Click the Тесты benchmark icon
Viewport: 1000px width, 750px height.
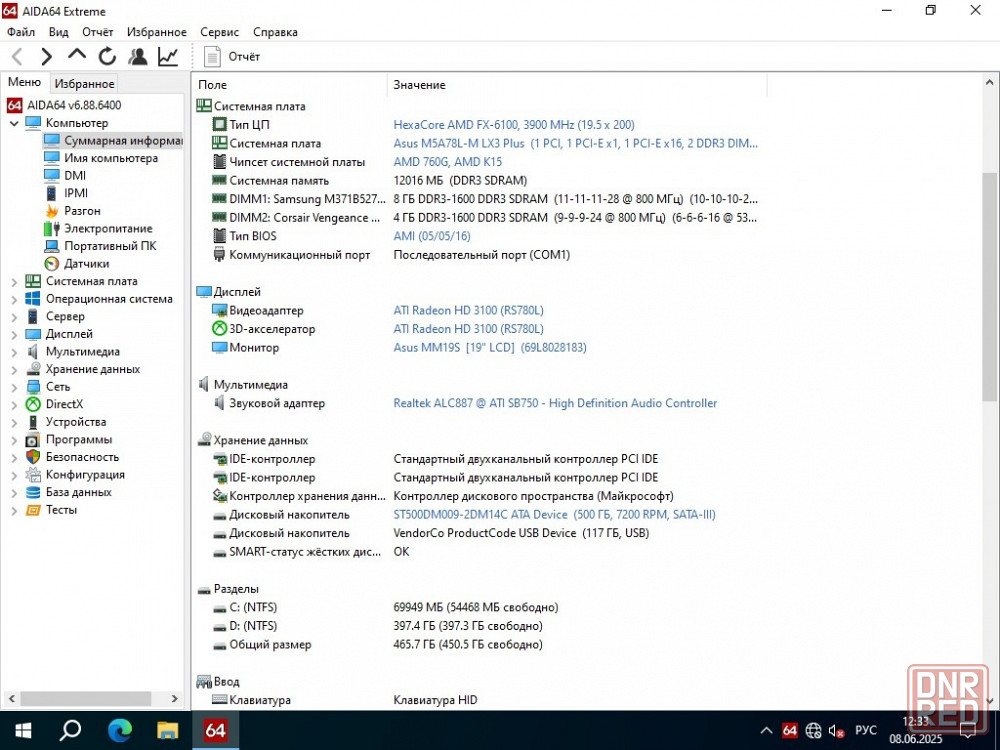tap(33, 510)
